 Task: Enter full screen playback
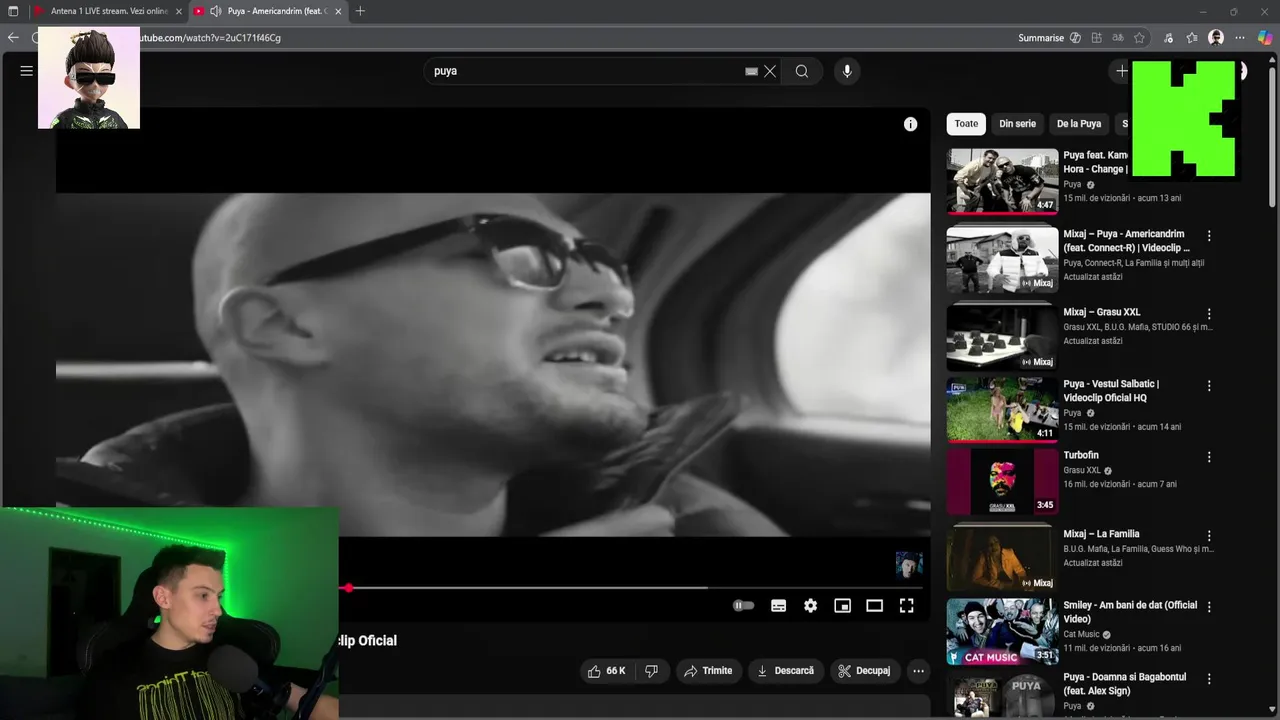pyautogui.click(x=906, y=605)
